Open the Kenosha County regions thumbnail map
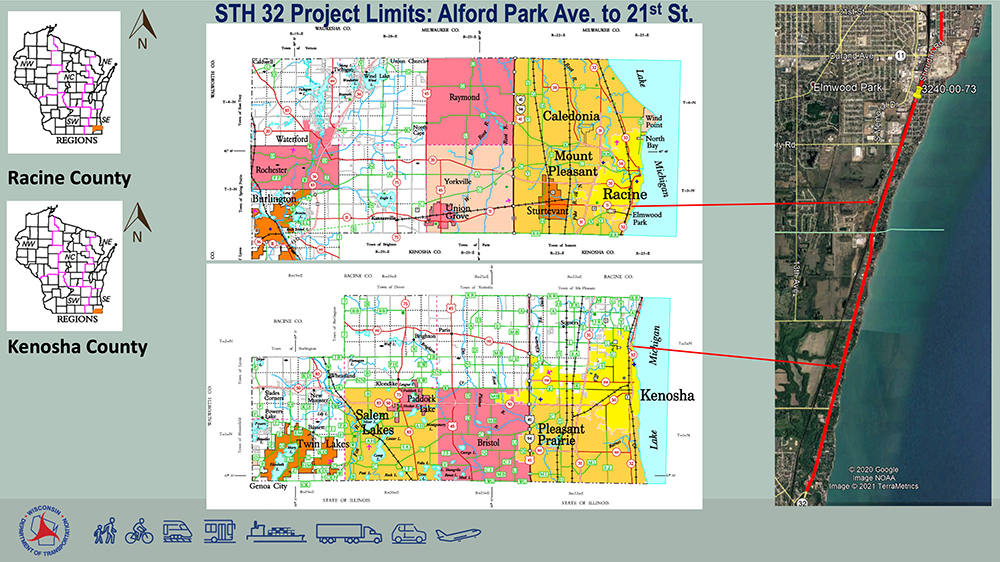 tap(64, 265)
